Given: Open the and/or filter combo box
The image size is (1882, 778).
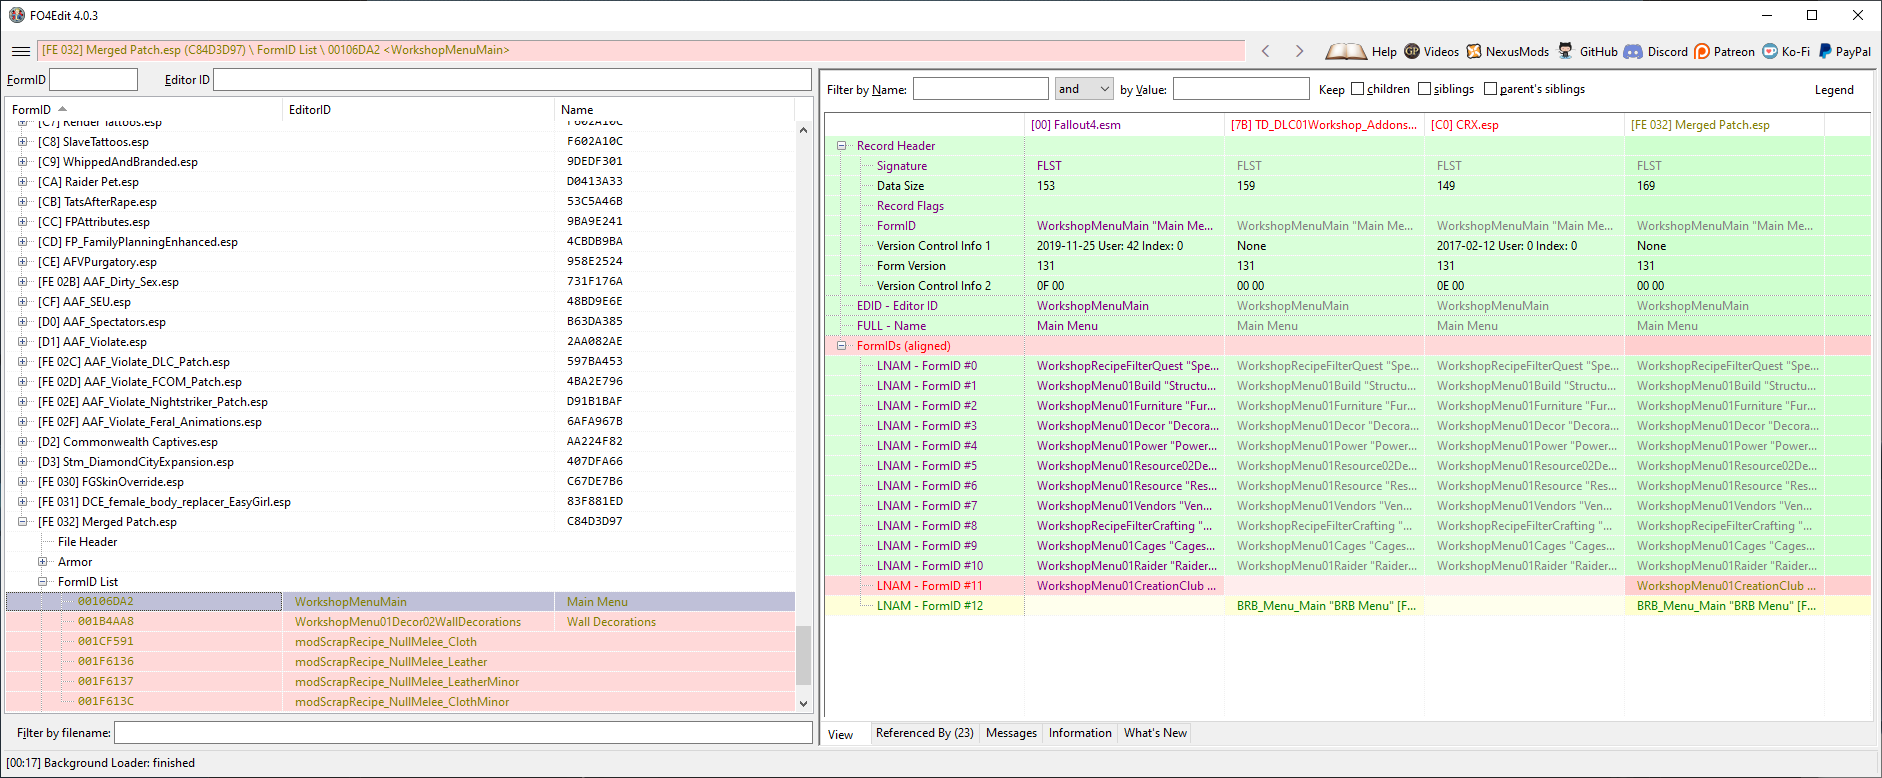Looking at the screenshot, I should coord(1084,89).
